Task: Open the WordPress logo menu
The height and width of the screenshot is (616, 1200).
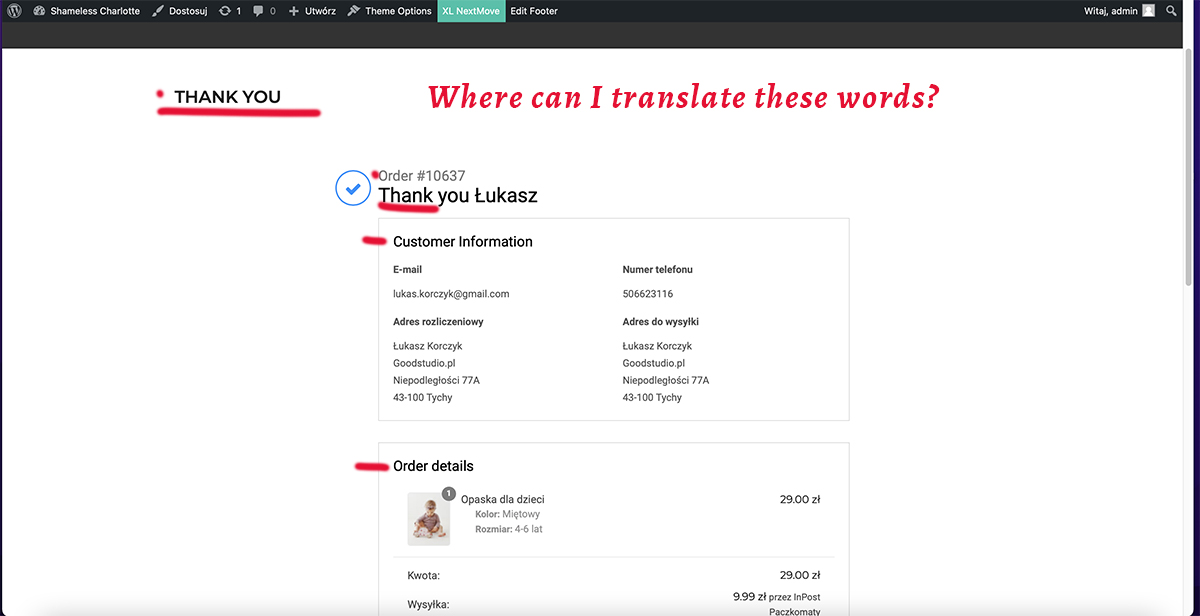Action: (x=14, y=11)
